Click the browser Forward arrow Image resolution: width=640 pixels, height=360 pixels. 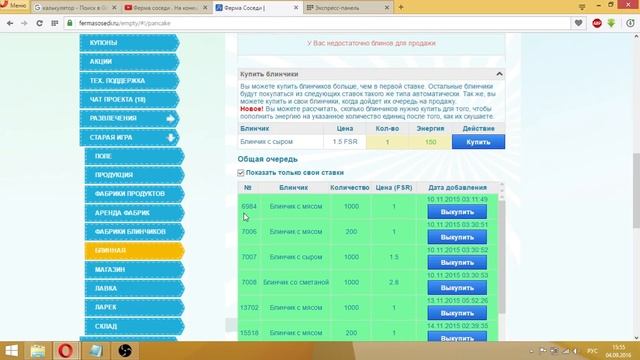[x=24, y=23]
